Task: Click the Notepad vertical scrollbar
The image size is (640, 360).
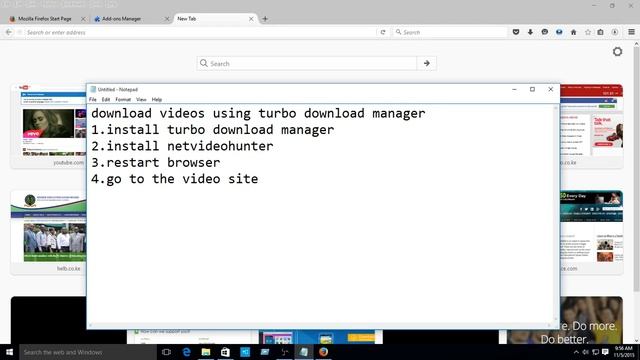Action: [x=556, y=213]
